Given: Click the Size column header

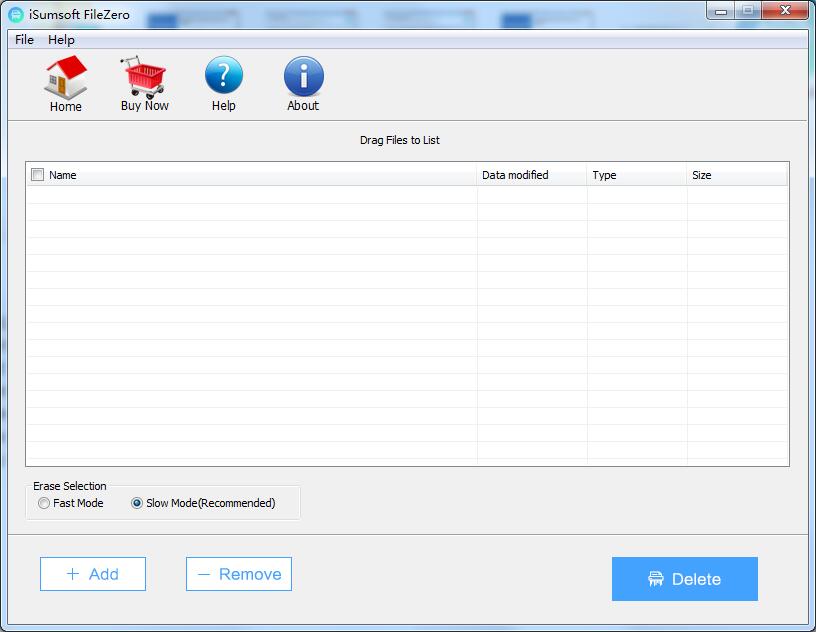Looking at the screenshot, I should coord(703,174).
